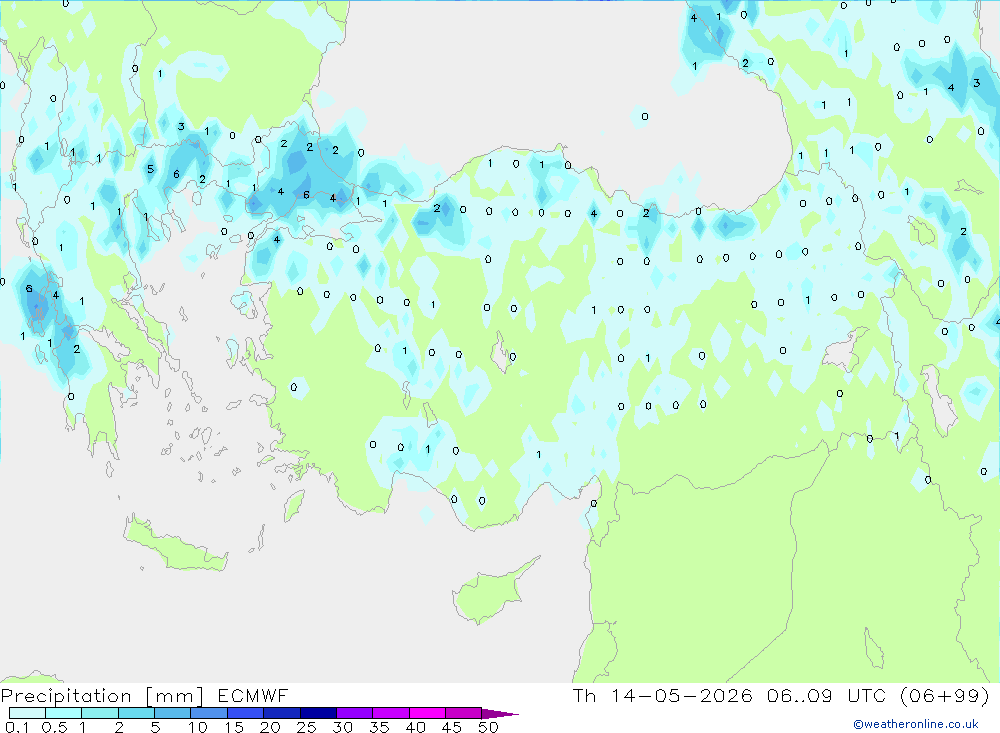Click the '06..09' time range text

pos(800,695)
